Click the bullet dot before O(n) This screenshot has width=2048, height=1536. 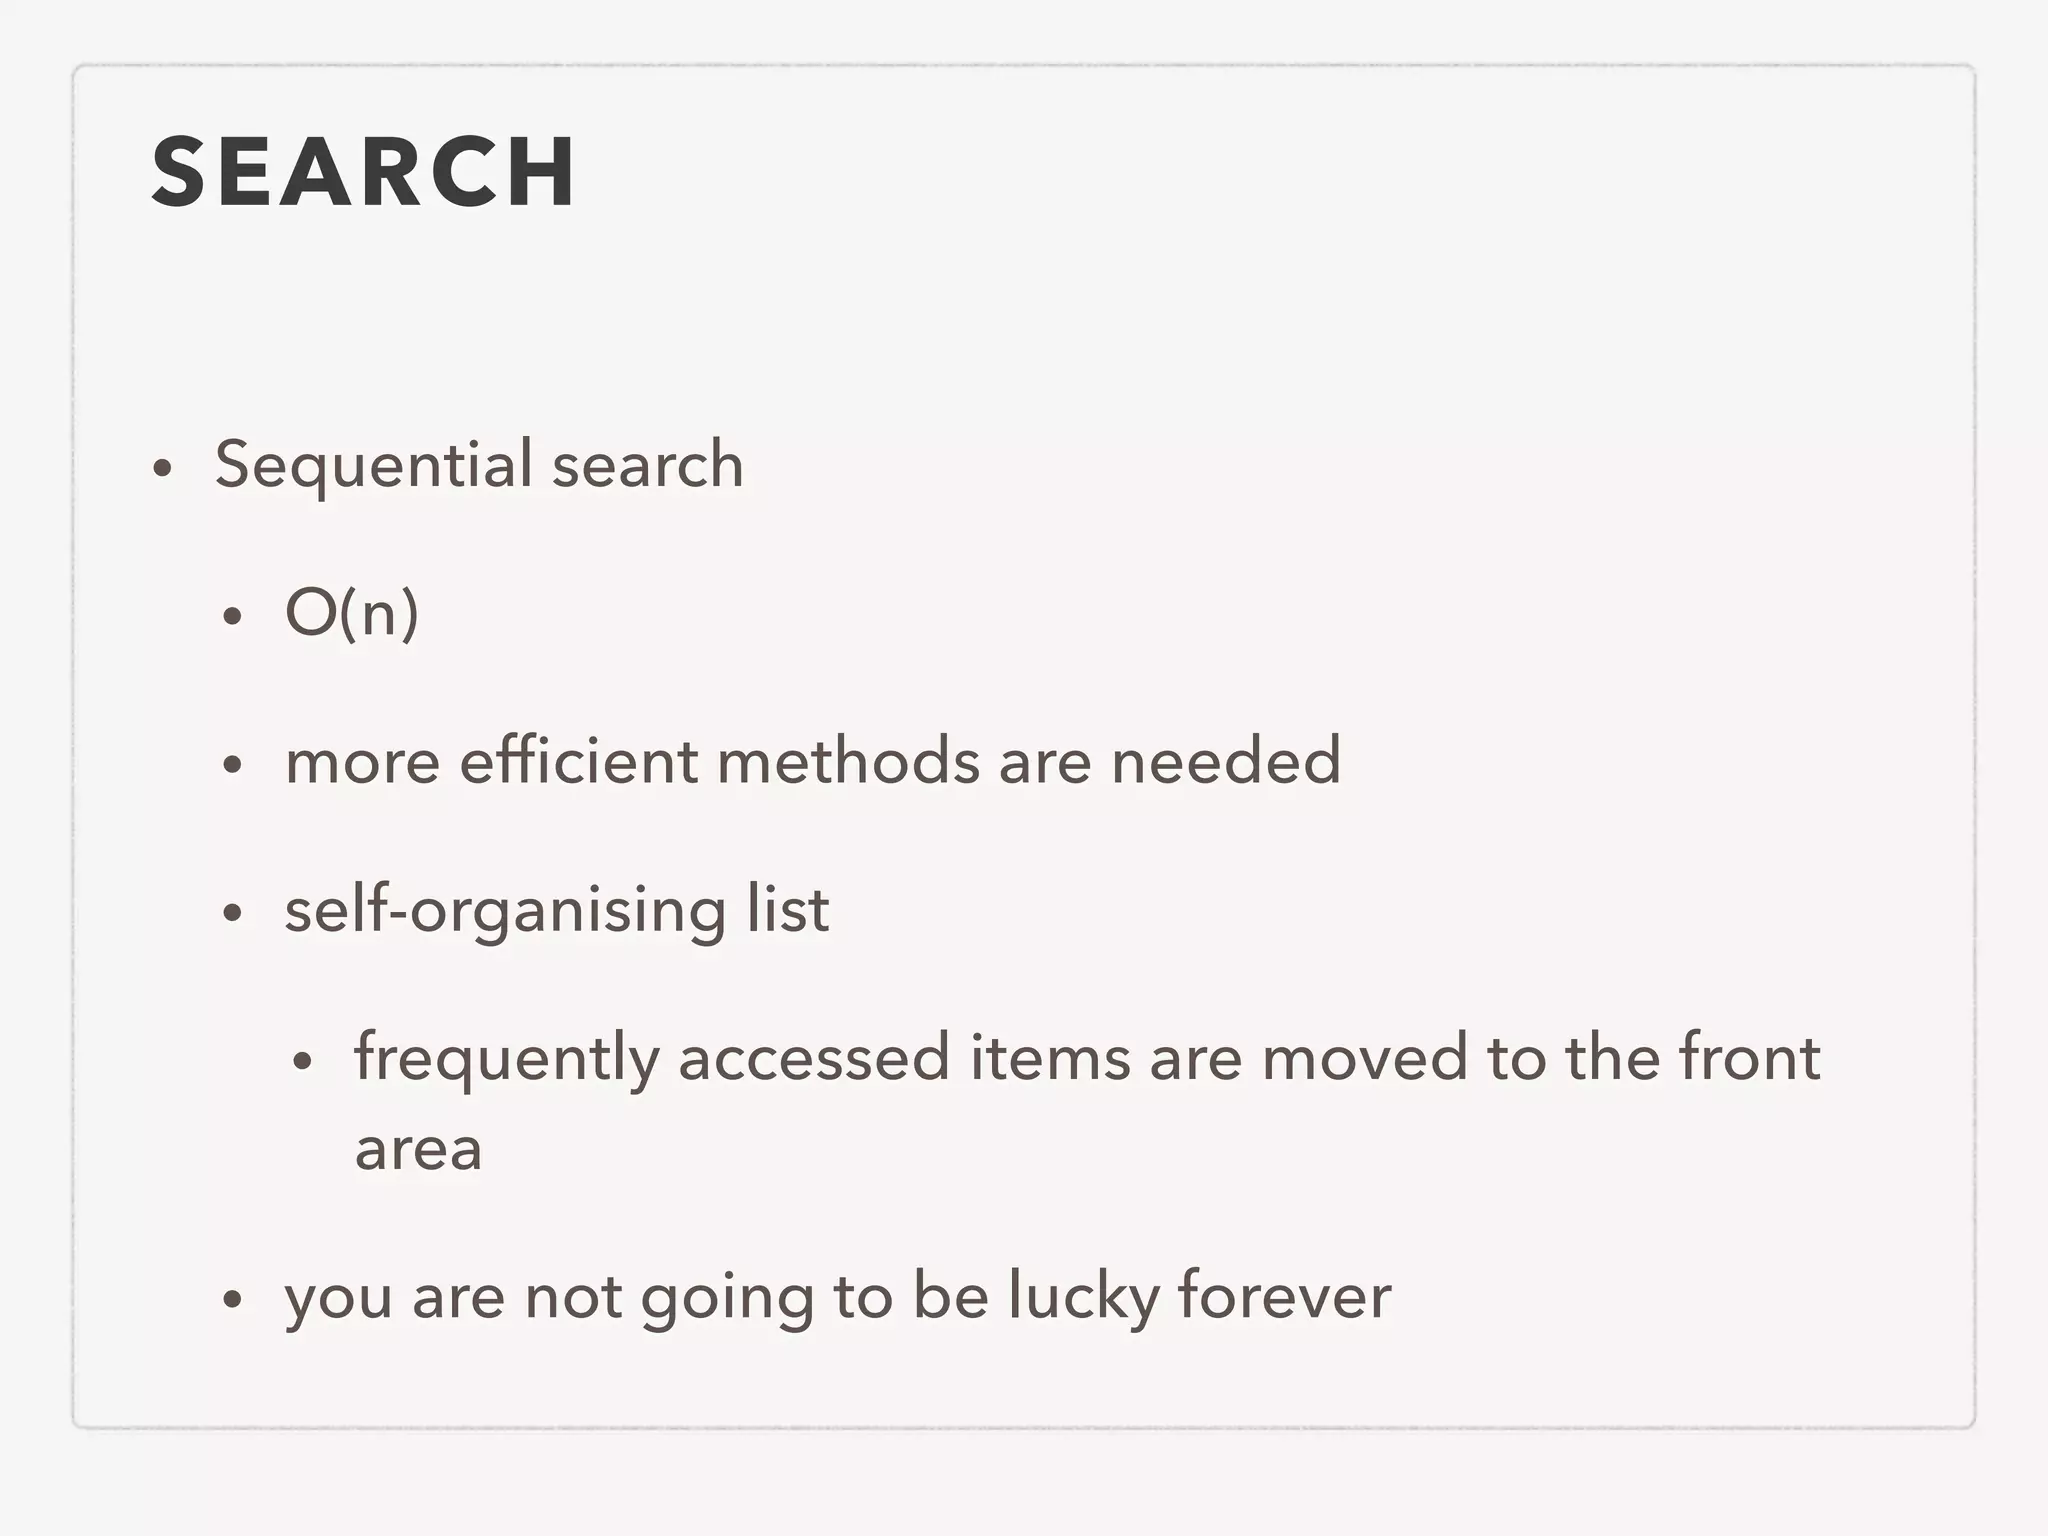[x=233, y=616]
